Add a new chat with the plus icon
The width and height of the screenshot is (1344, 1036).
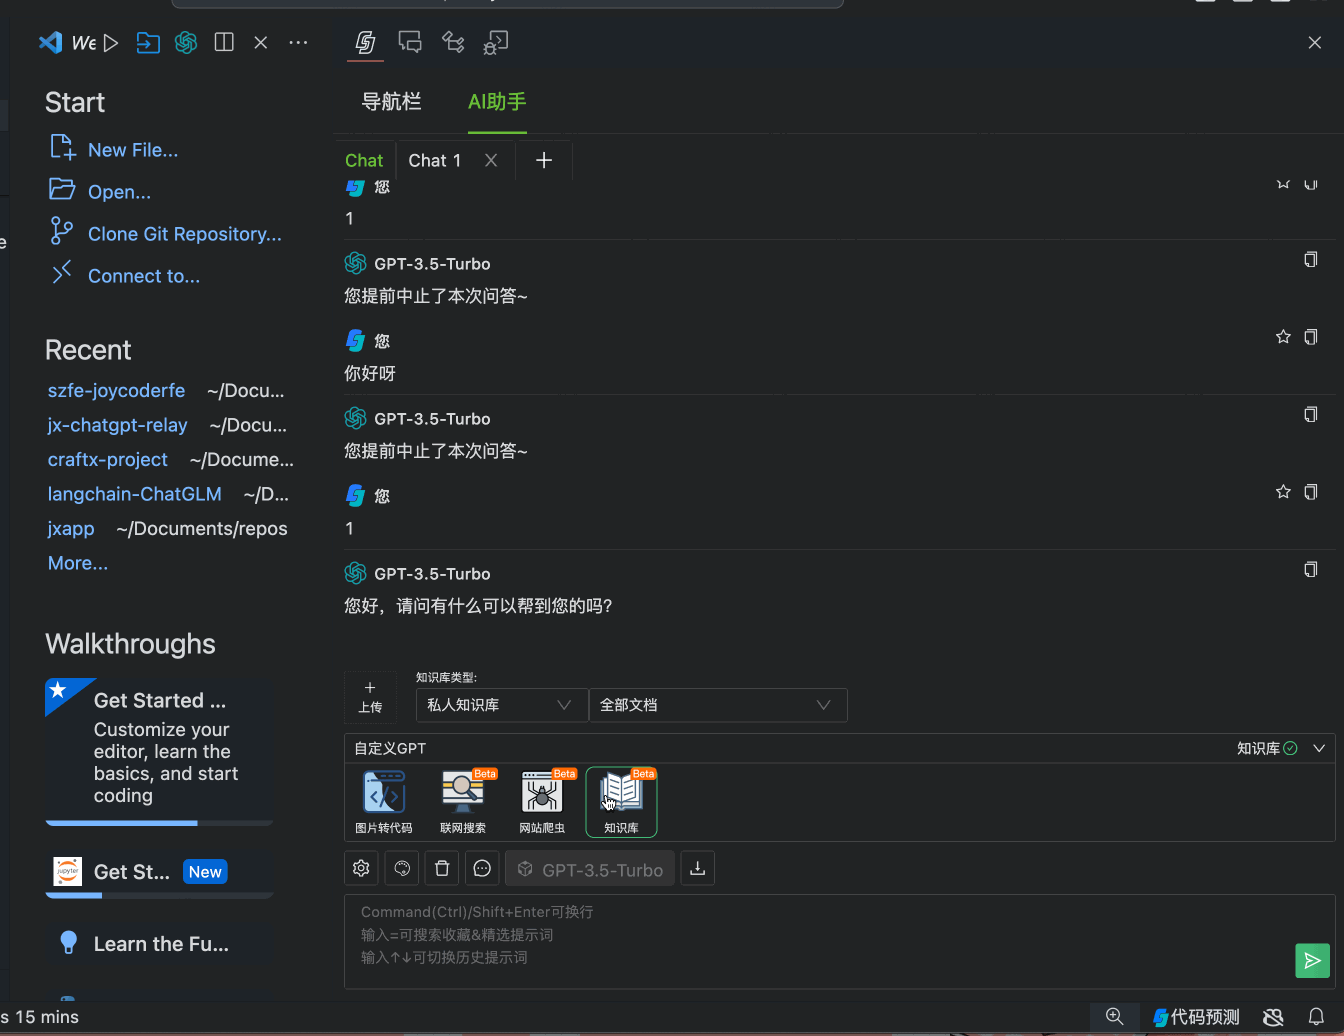[x=544, y=160]
